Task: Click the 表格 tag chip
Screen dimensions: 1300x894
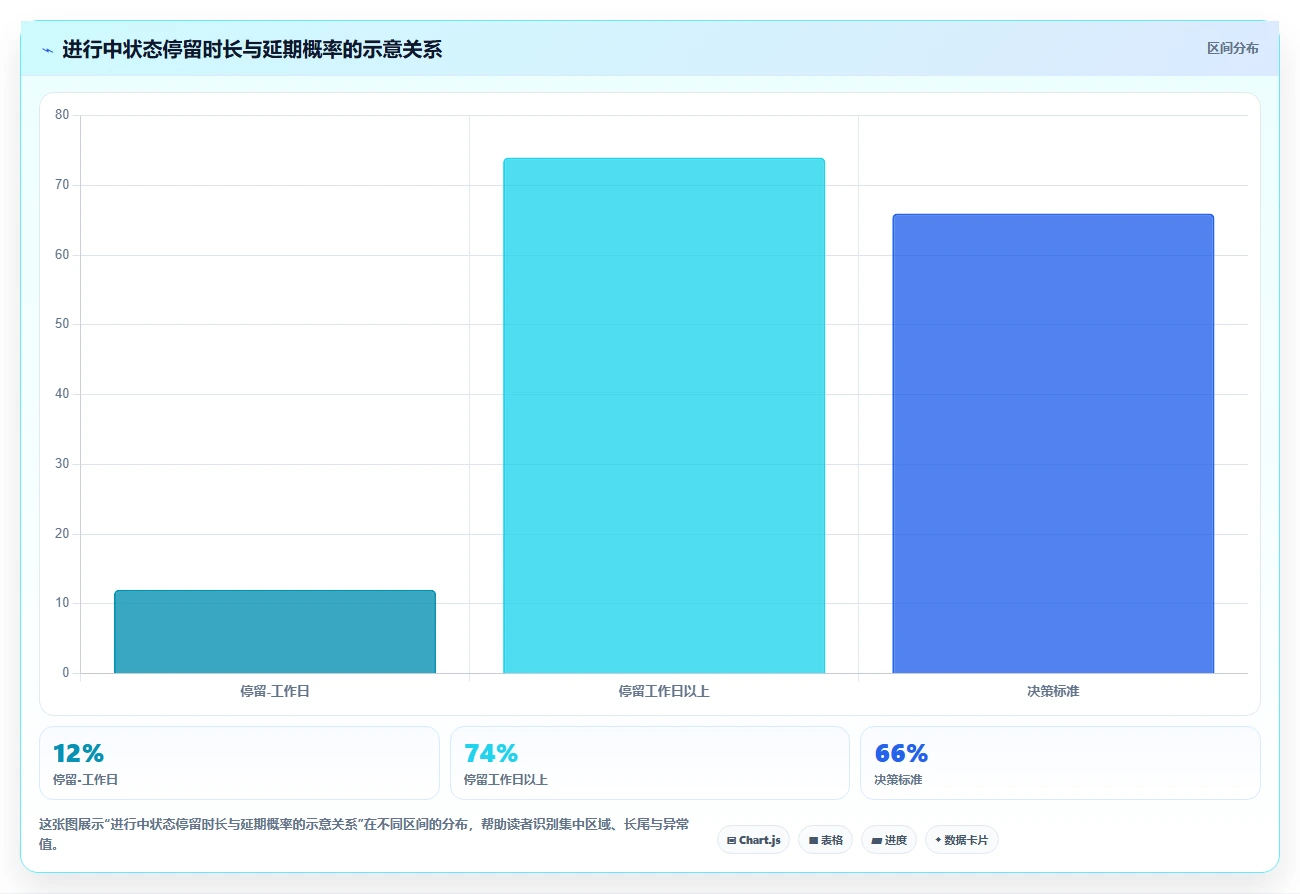Action: click(825, 840)
